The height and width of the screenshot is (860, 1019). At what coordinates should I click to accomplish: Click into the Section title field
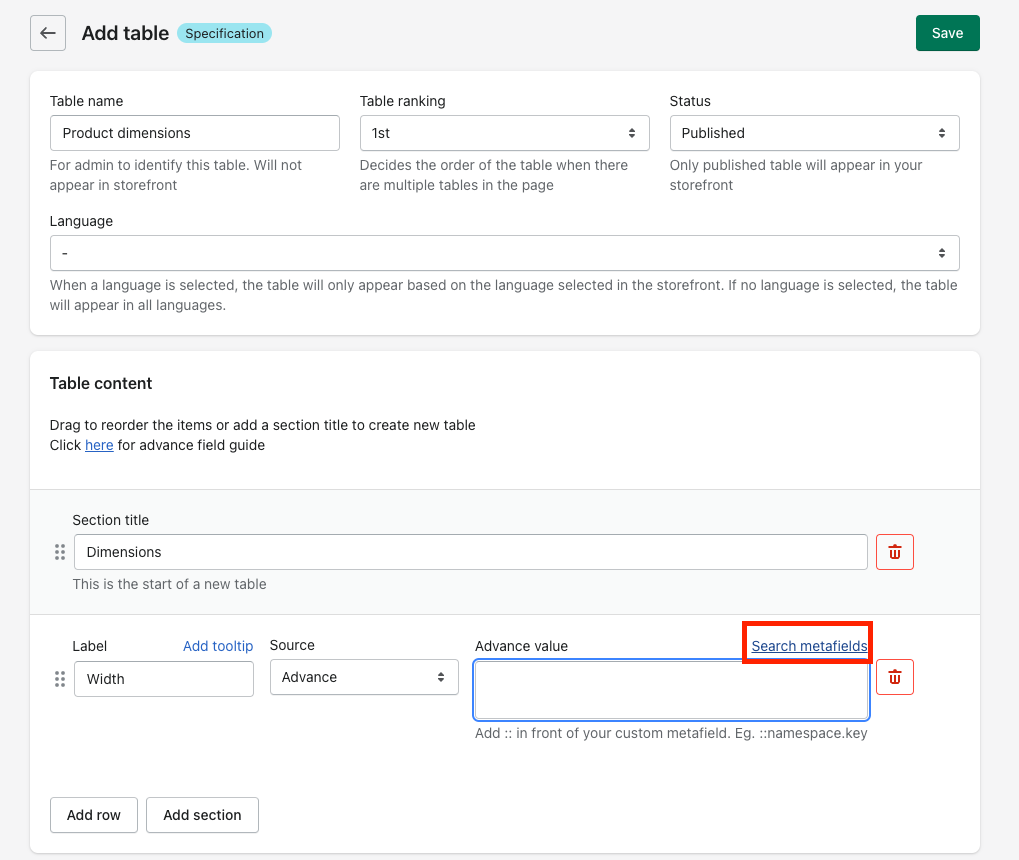pos(470,552)
